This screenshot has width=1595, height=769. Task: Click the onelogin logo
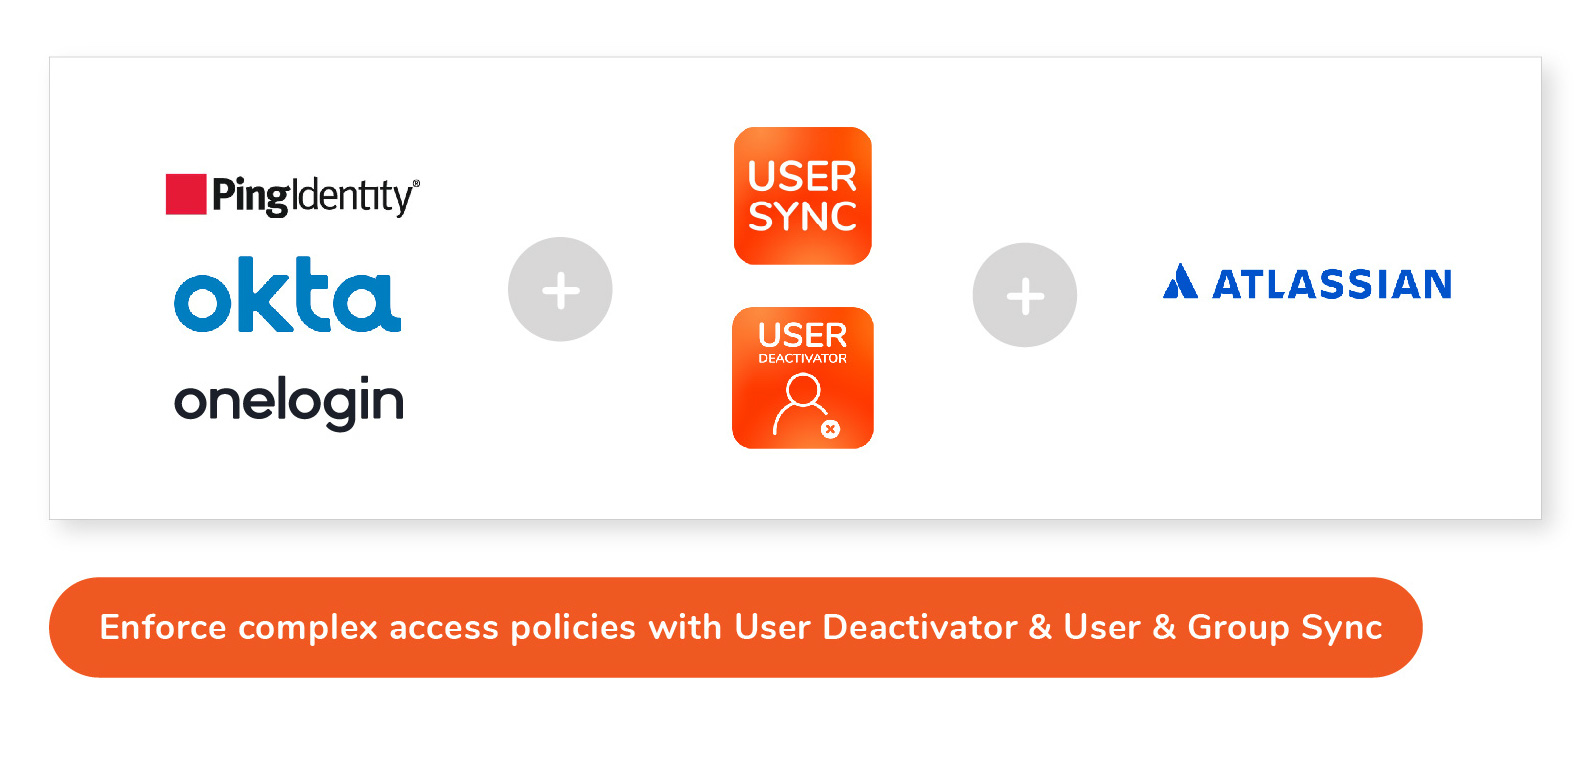coord(289,402)
